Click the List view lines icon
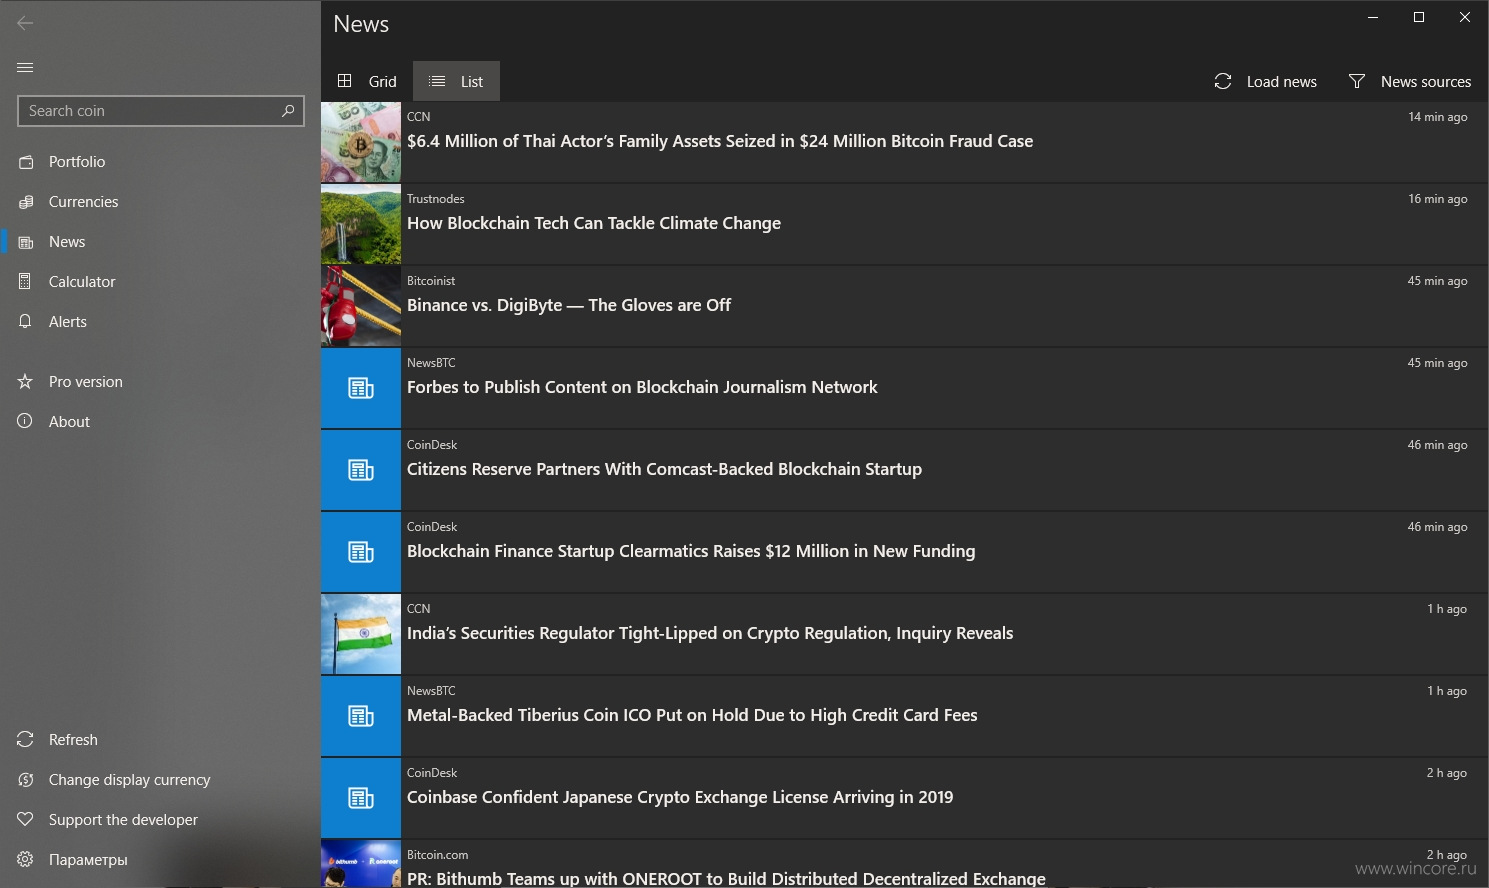 tap(437, 81)
